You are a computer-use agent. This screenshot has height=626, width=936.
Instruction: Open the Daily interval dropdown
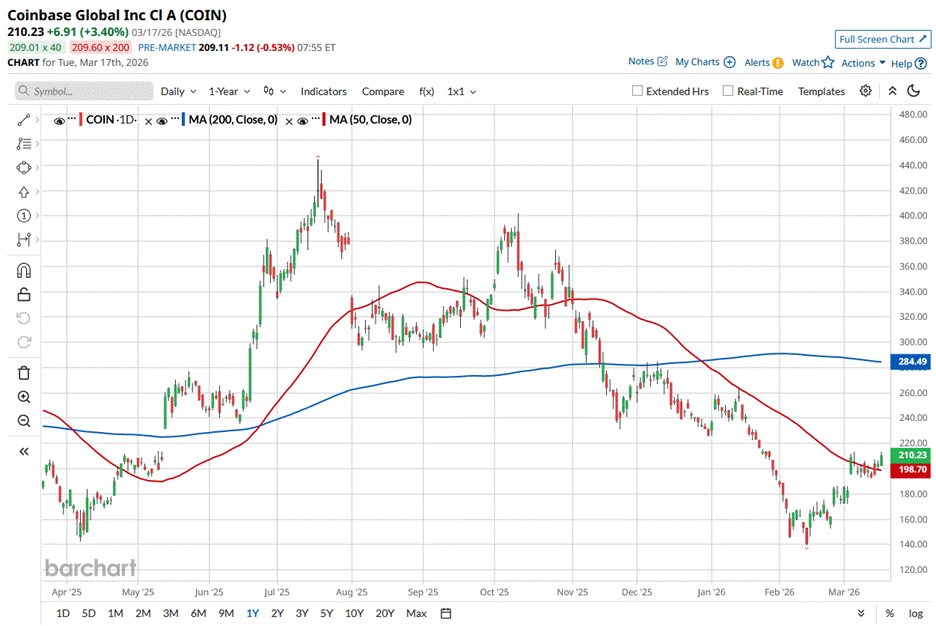(x=178, y=91)
